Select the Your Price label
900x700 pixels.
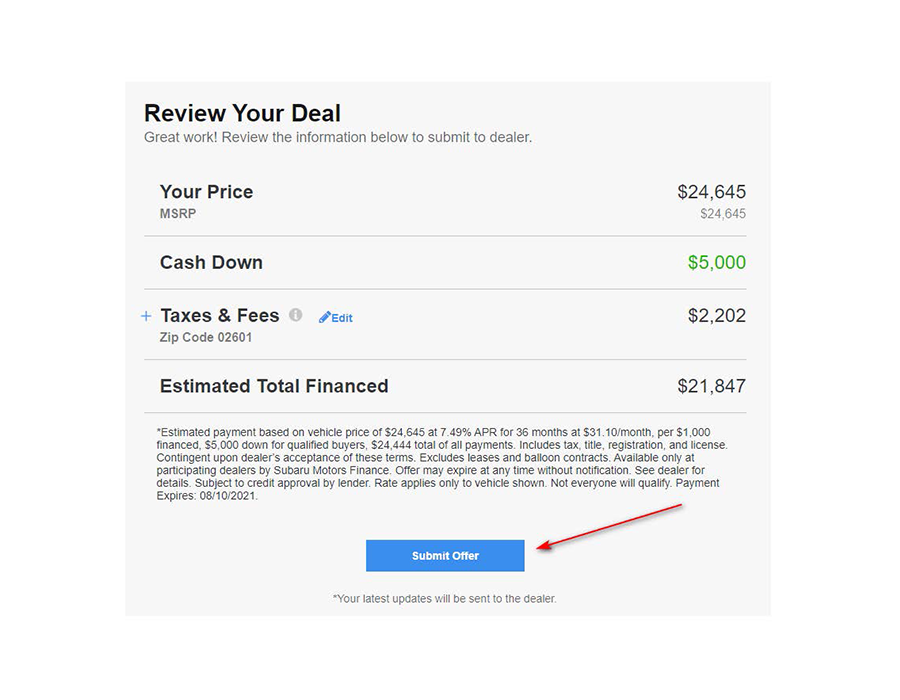[206, 192]
